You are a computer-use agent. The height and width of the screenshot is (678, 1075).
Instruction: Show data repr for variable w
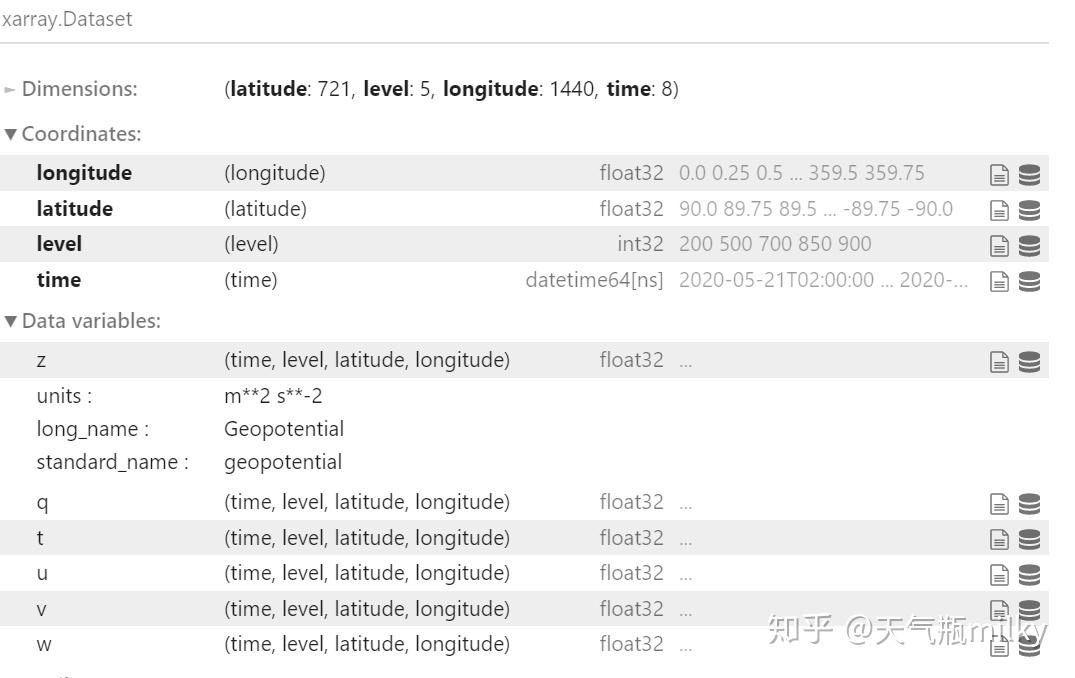point(1027,644)
